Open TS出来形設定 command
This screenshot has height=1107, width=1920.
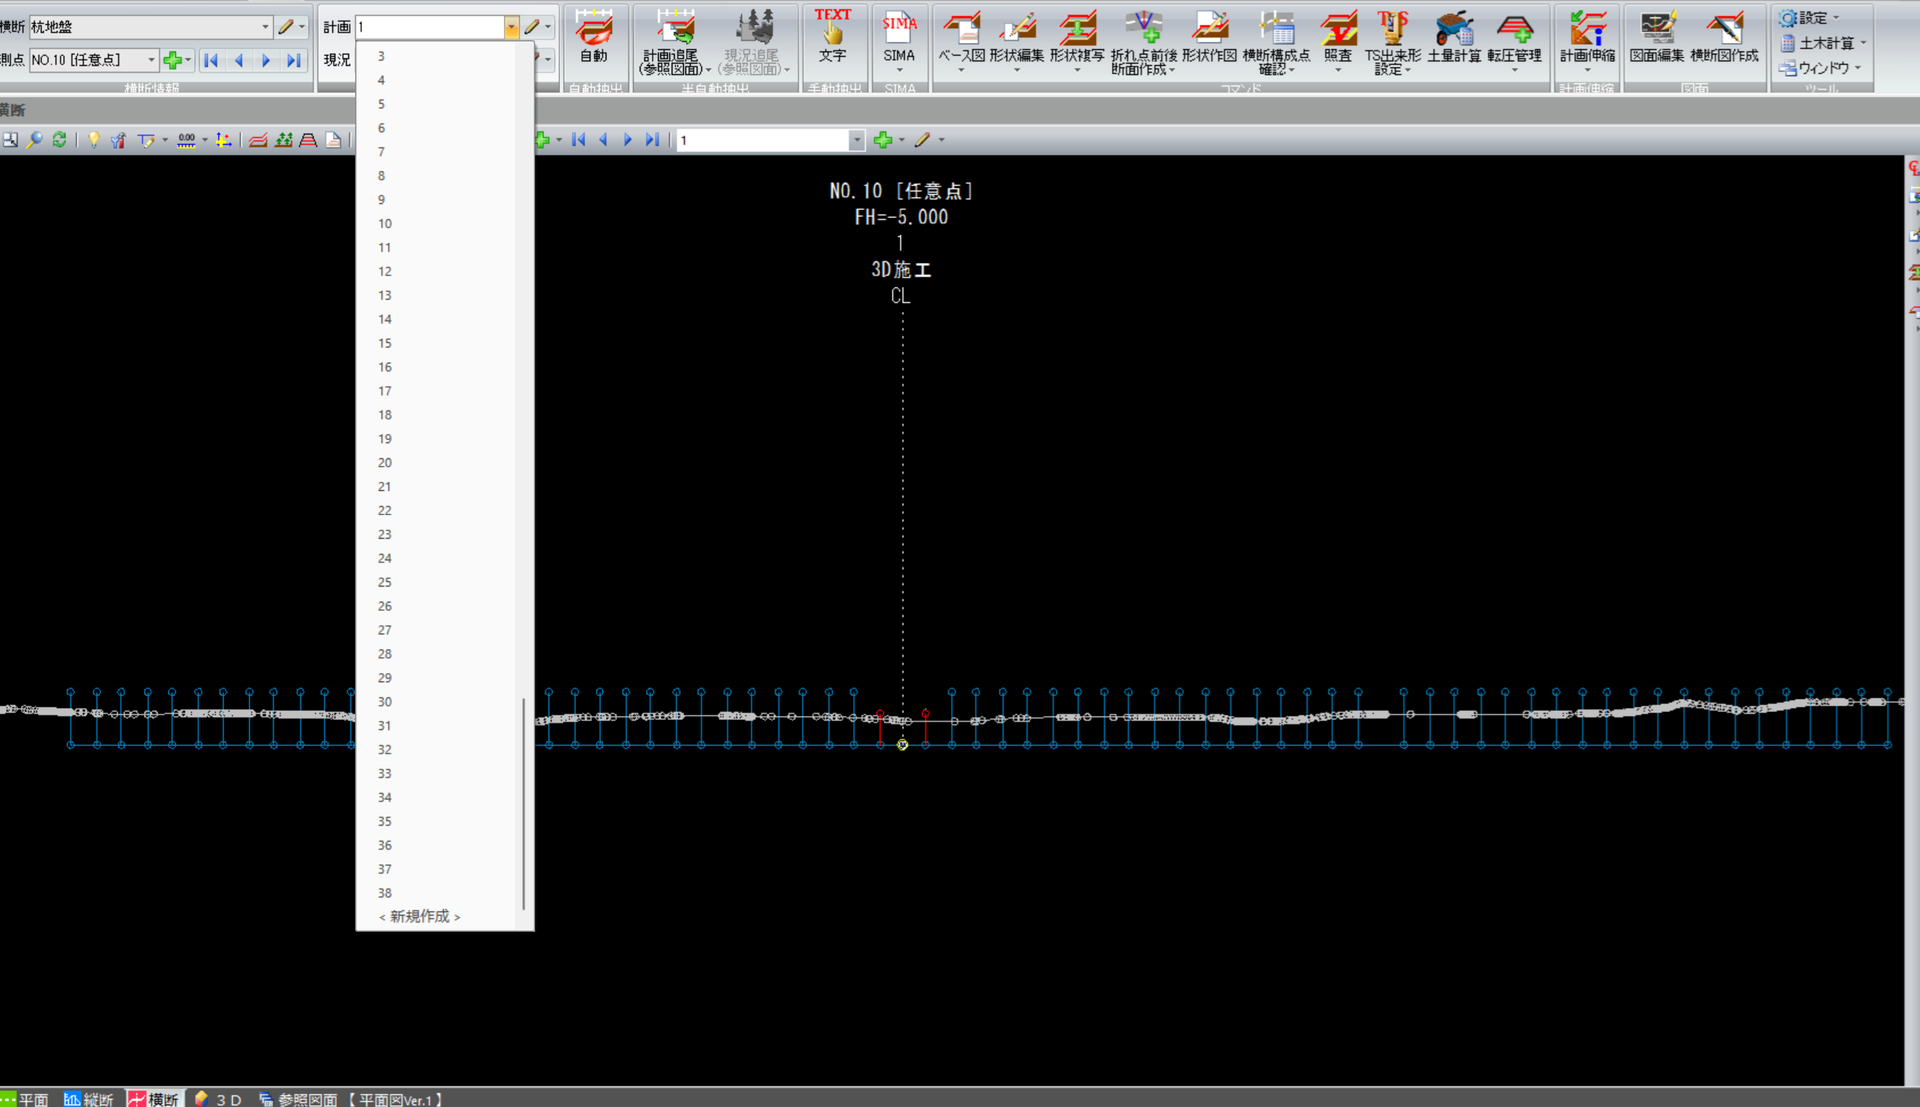(x=1392, y=42)
